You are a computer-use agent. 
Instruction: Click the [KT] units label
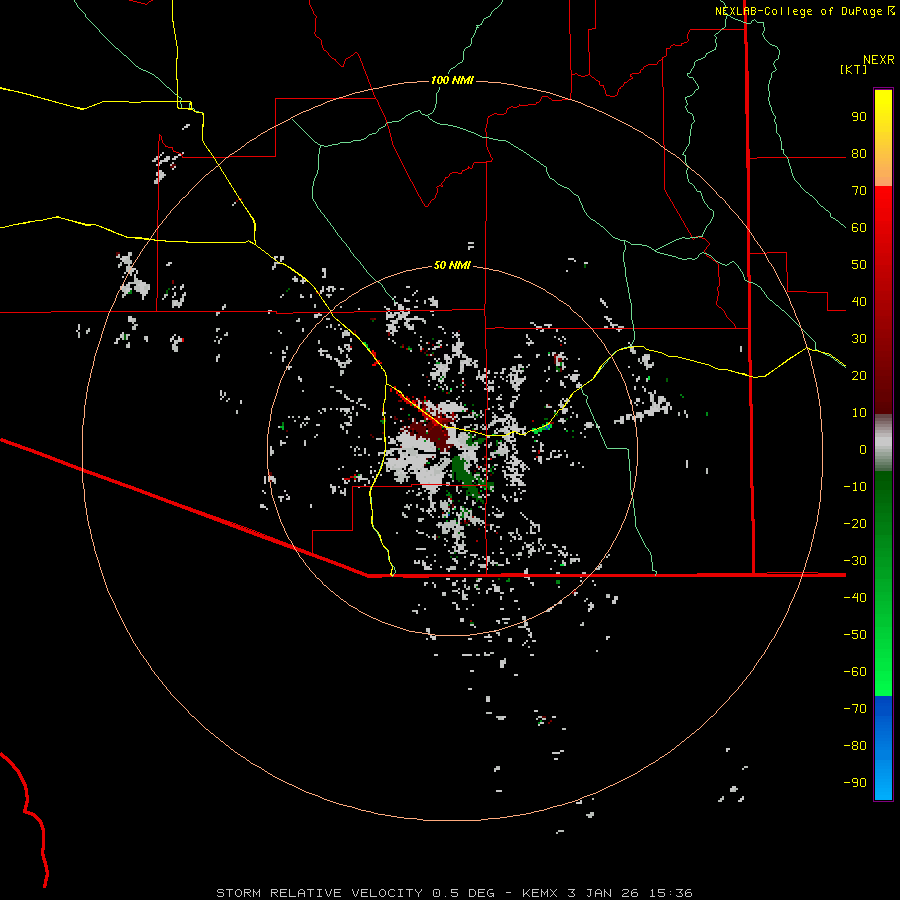[854, 69]
